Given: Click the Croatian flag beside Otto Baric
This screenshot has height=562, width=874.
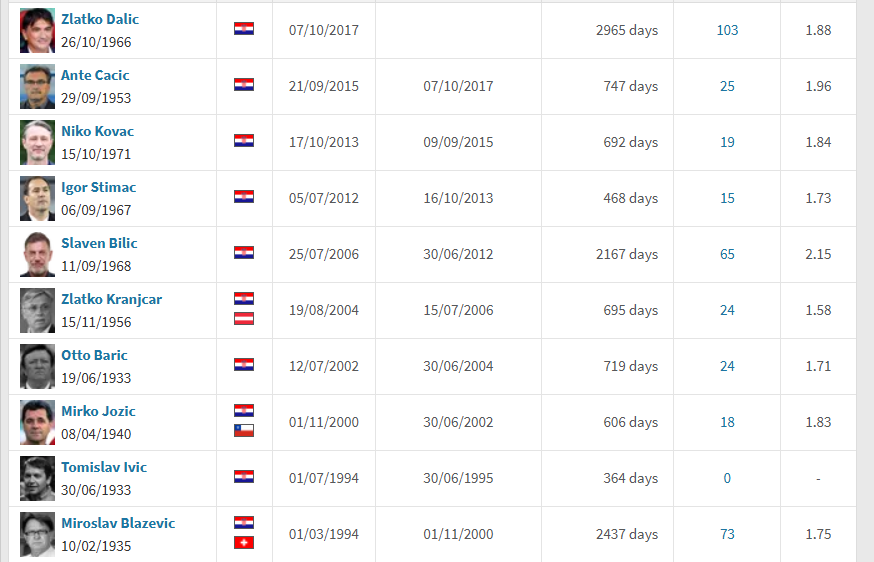Looking at the screenshot, I should 244,365.
